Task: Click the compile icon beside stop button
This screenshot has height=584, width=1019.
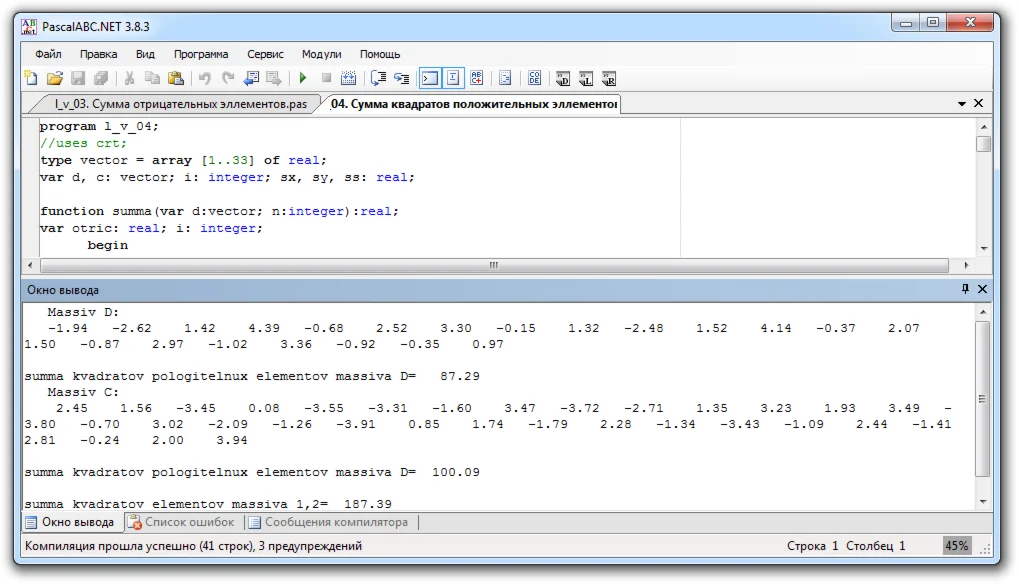Action: (349, 78)
